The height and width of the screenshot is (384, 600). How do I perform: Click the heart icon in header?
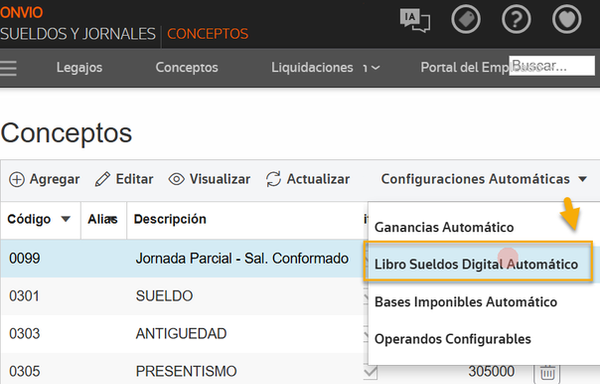coord(567,19)
